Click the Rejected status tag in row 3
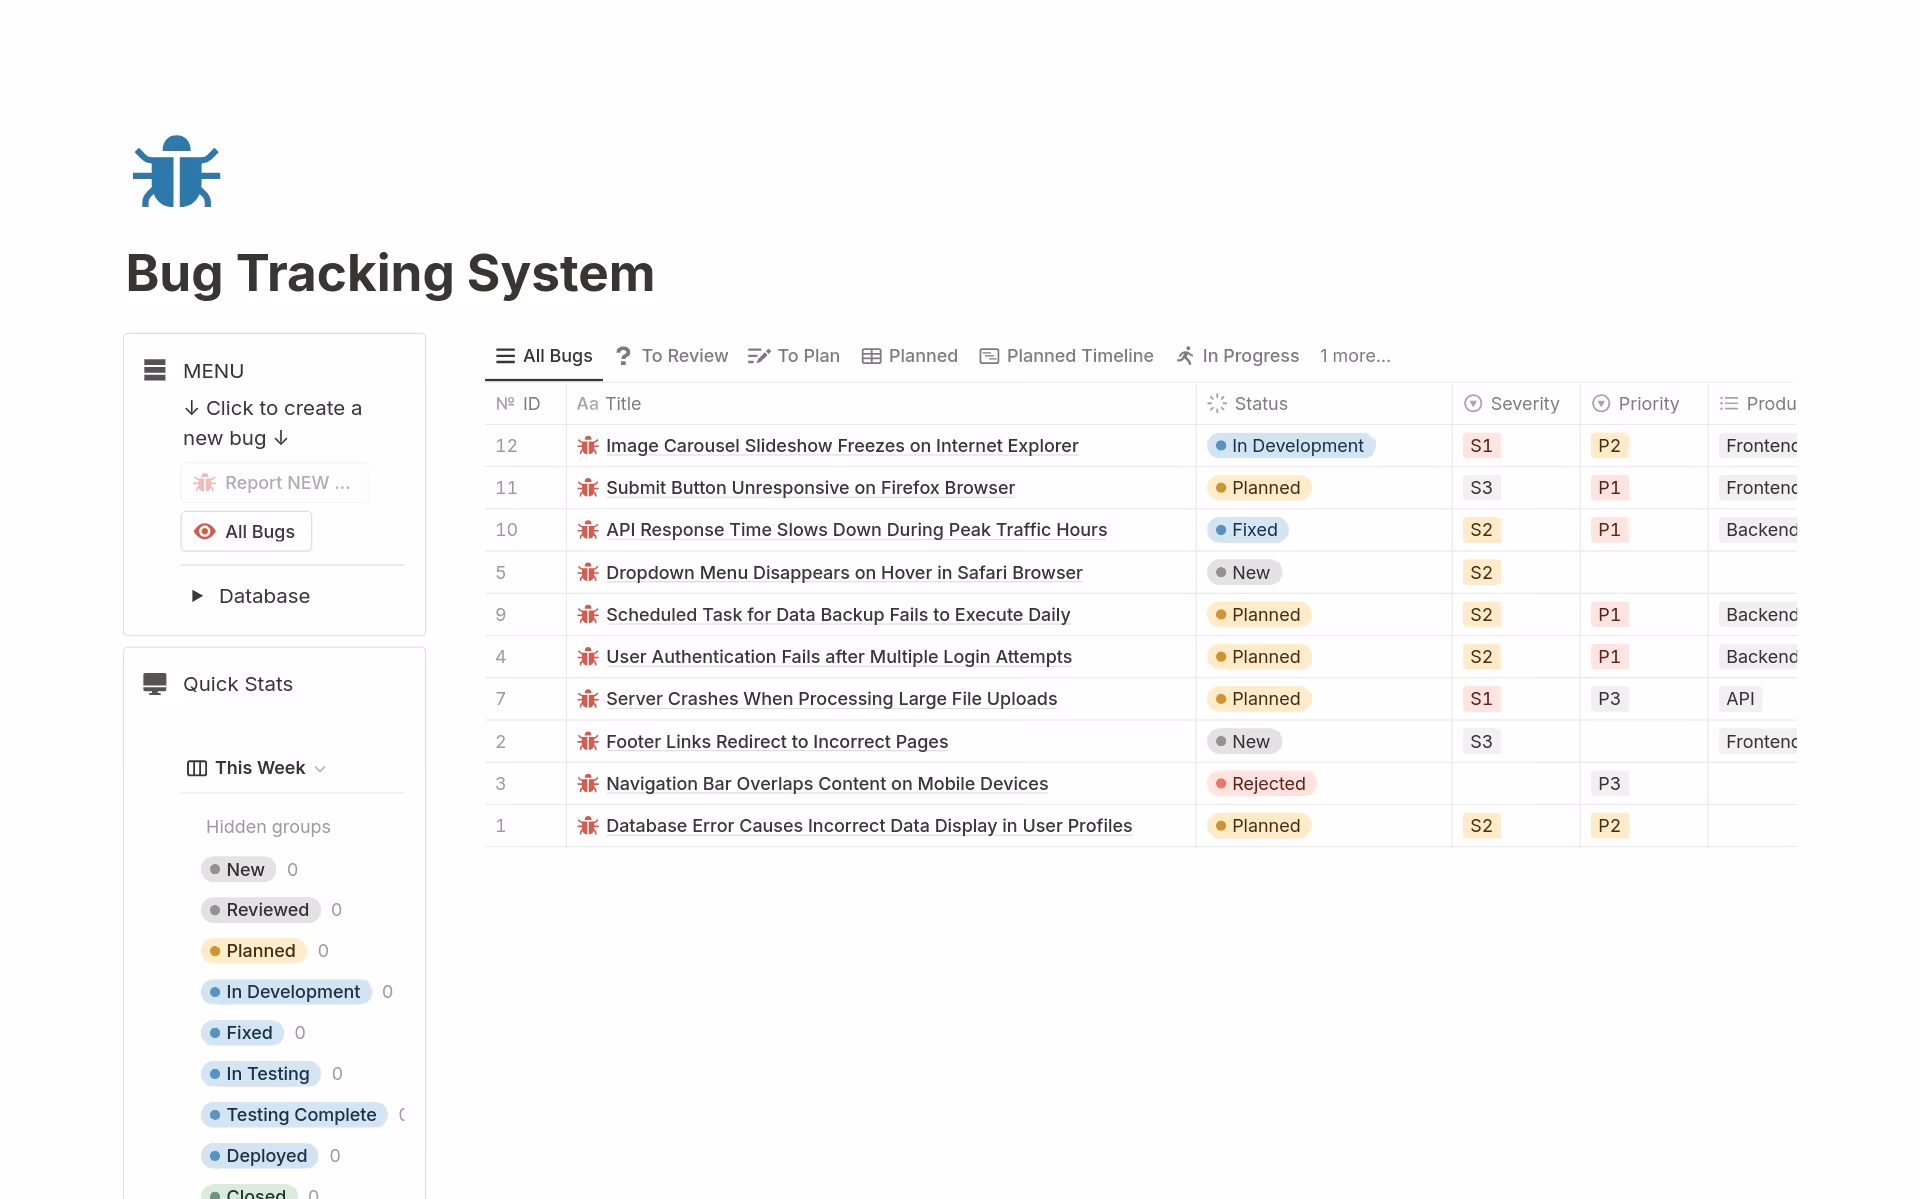Image resolution: width=1920 pixels, height=1199 pixels. [x=1261, y=784]
